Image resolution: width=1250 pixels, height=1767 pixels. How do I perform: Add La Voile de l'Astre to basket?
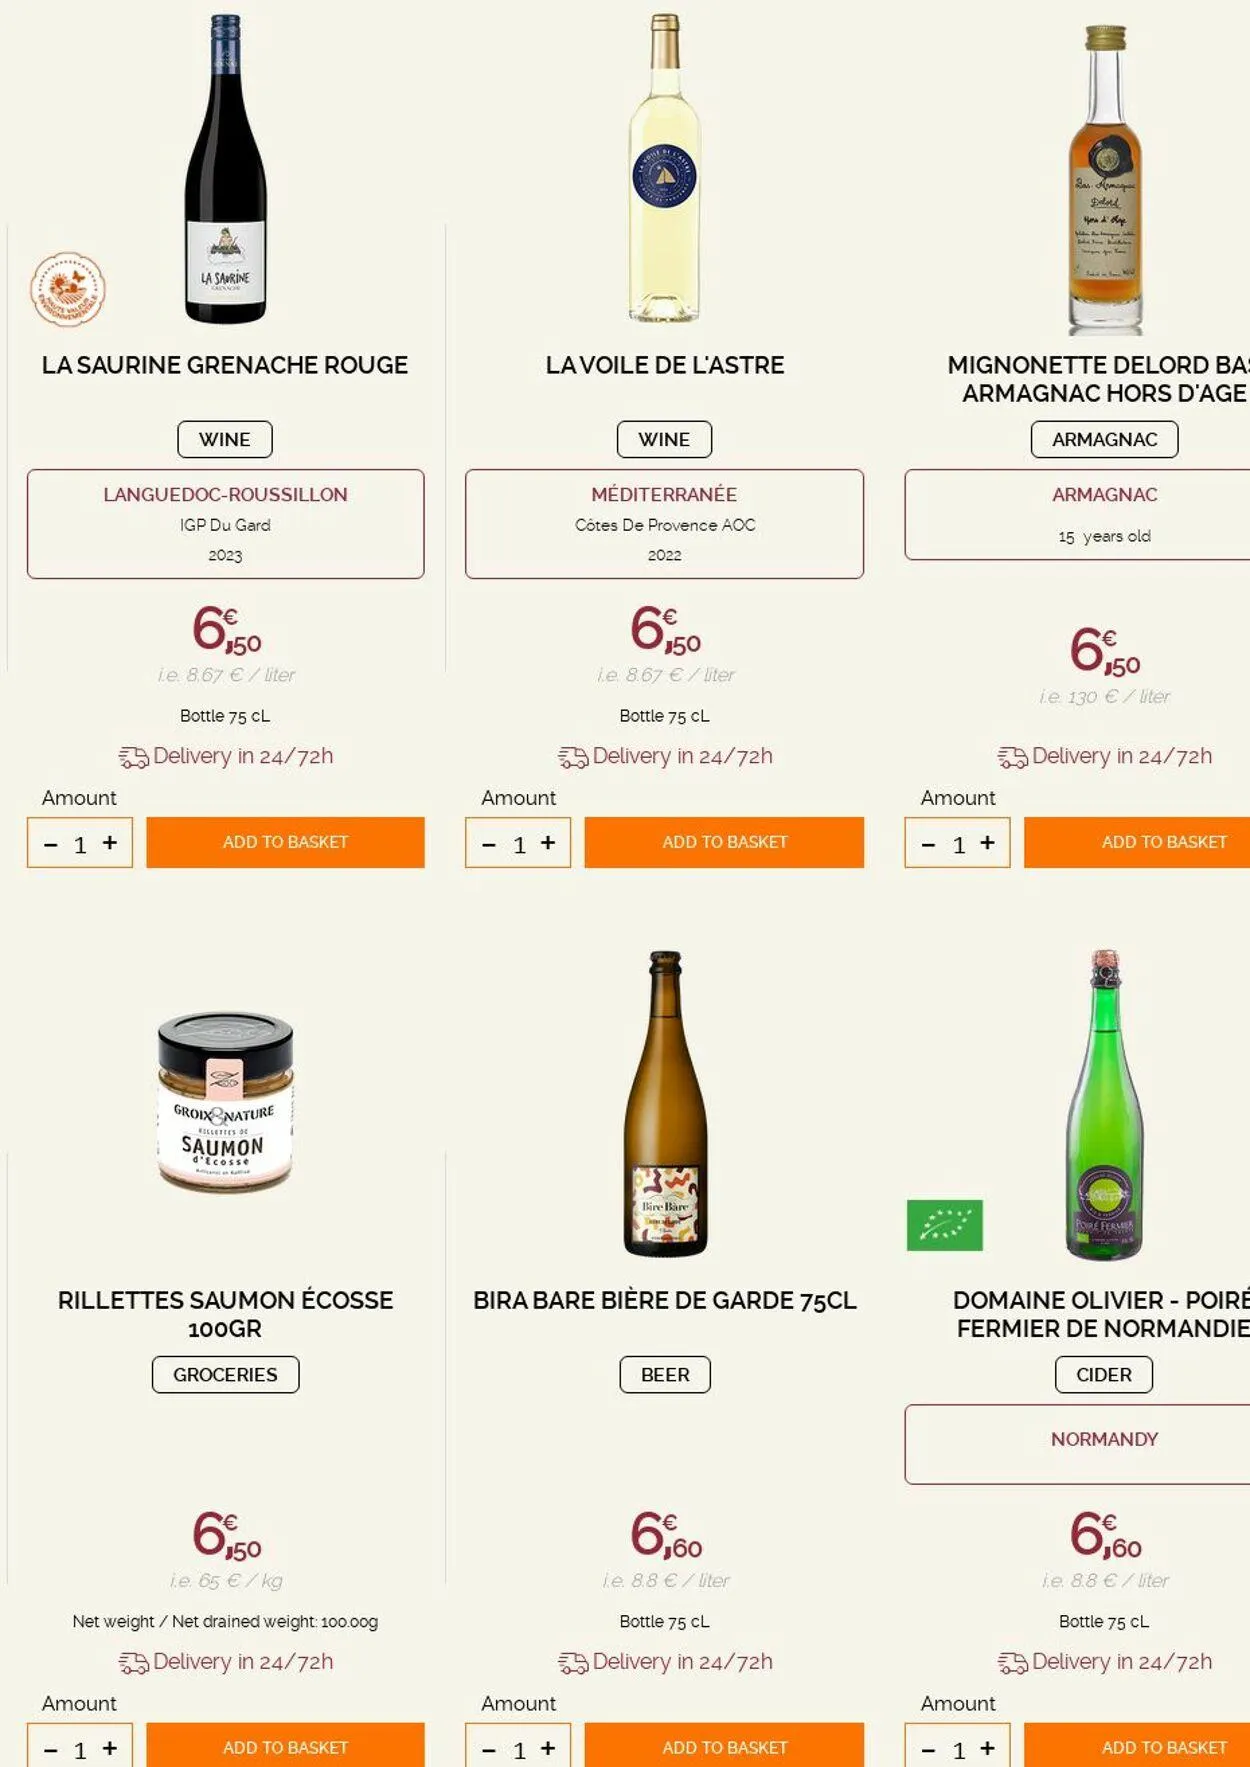click(724, 842)
